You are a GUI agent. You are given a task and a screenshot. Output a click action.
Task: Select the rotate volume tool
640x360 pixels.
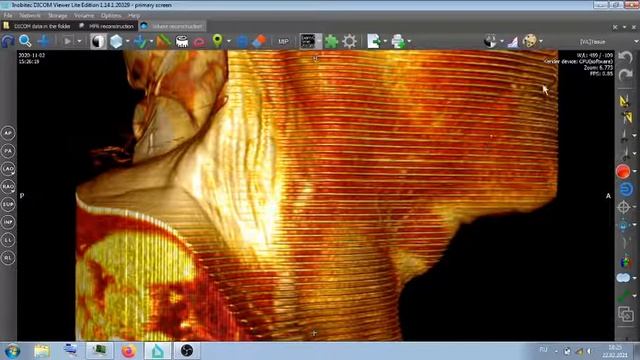(8, 41)
